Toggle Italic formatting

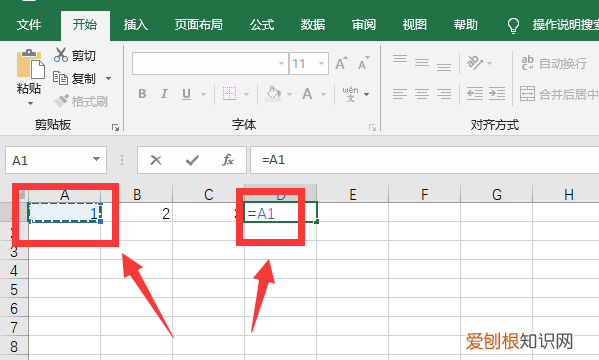click(x=164, y=94)
